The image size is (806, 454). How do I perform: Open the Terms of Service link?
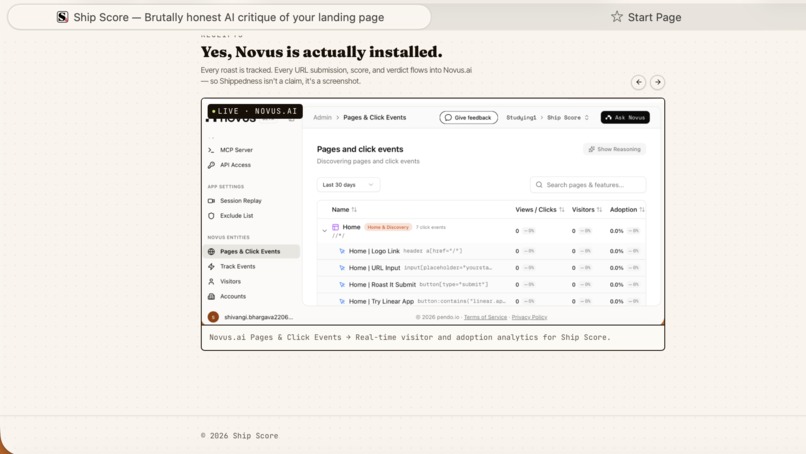pos(485,317)
